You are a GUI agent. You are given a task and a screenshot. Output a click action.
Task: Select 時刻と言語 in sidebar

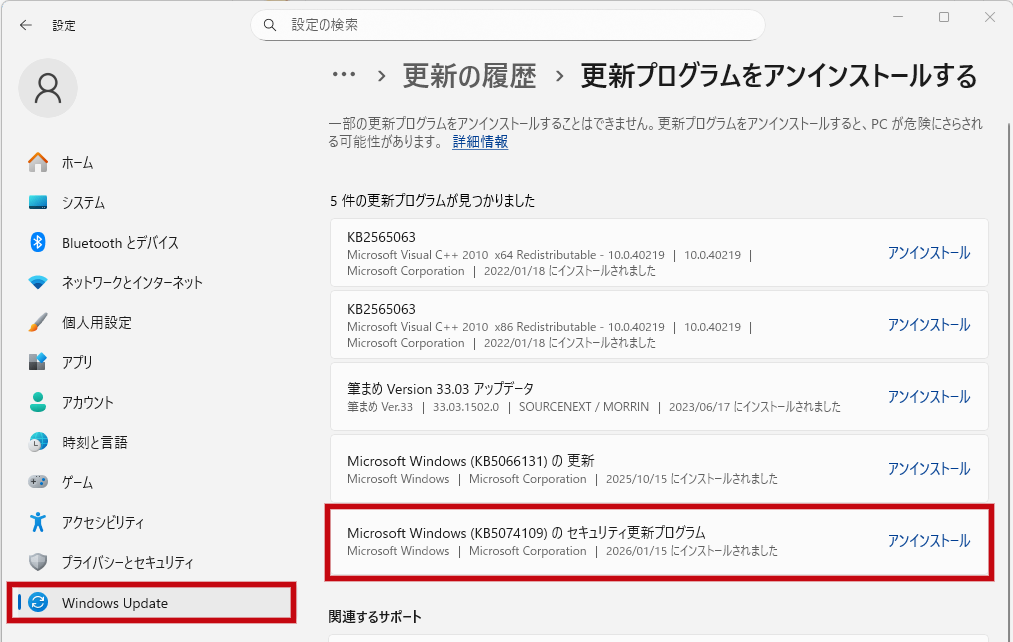94,442
